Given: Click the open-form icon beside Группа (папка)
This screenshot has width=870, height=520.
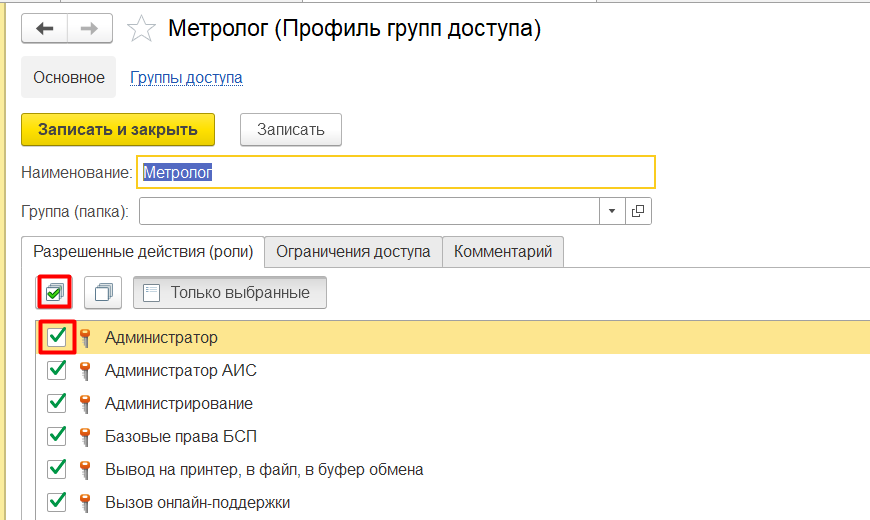Looking at the screenshot, I should point(638,211).
